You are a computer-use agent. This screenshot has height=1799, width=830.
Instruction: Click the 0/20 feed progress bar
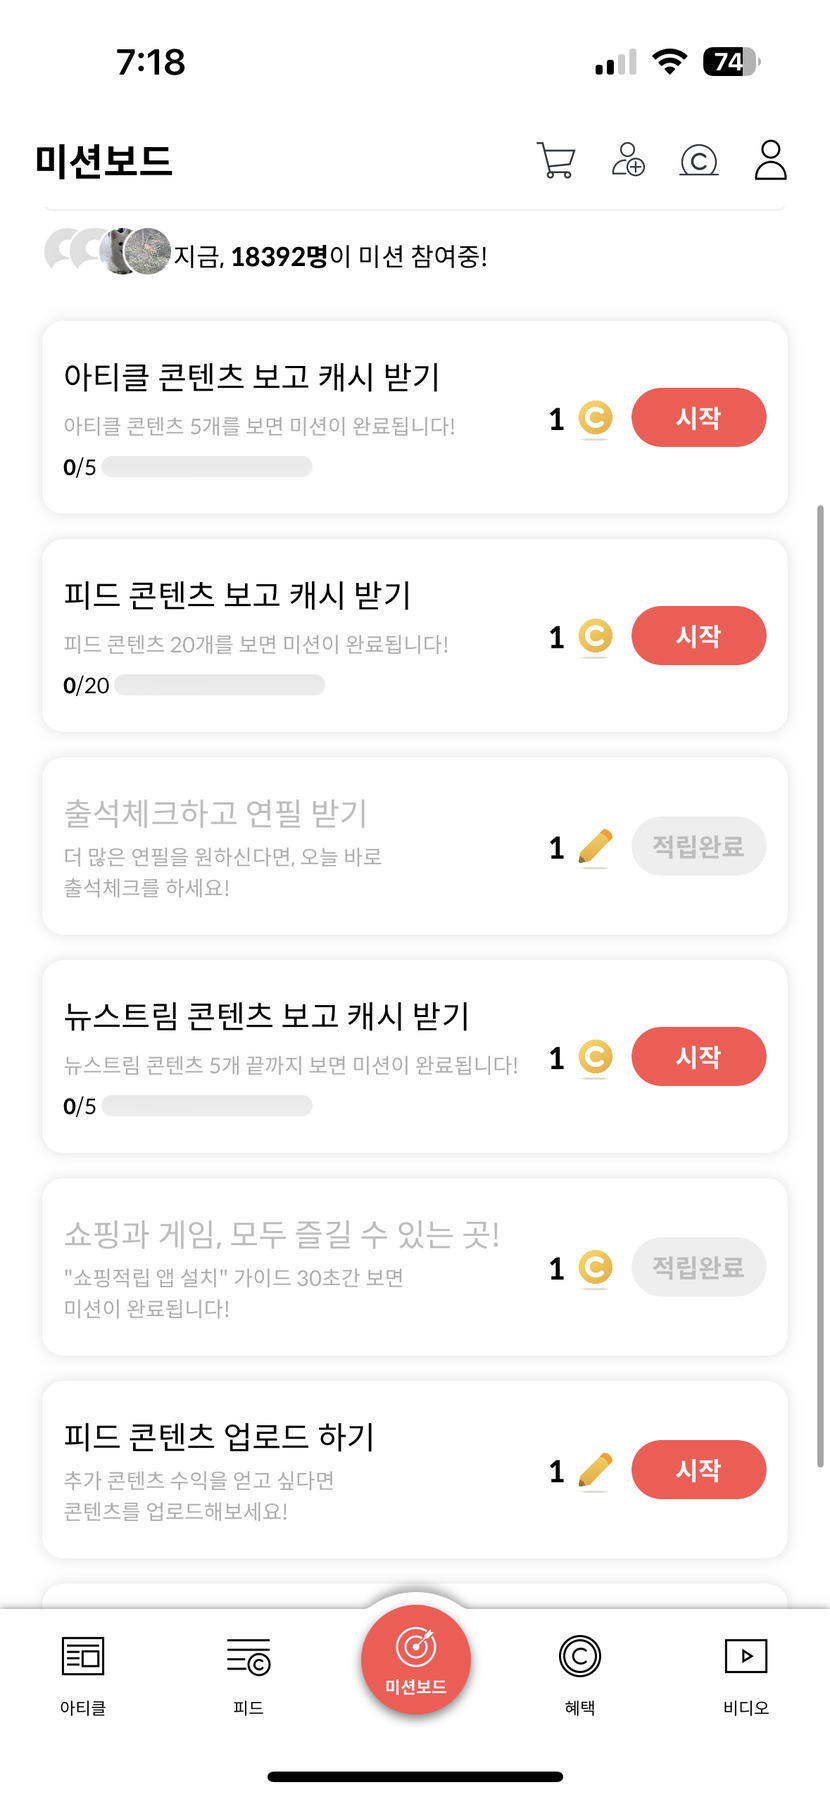pos(220,685)
